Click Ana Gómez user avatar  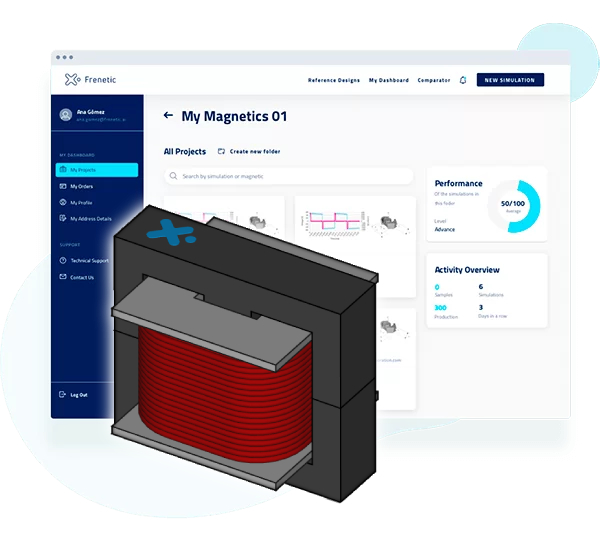coord(66,115)
